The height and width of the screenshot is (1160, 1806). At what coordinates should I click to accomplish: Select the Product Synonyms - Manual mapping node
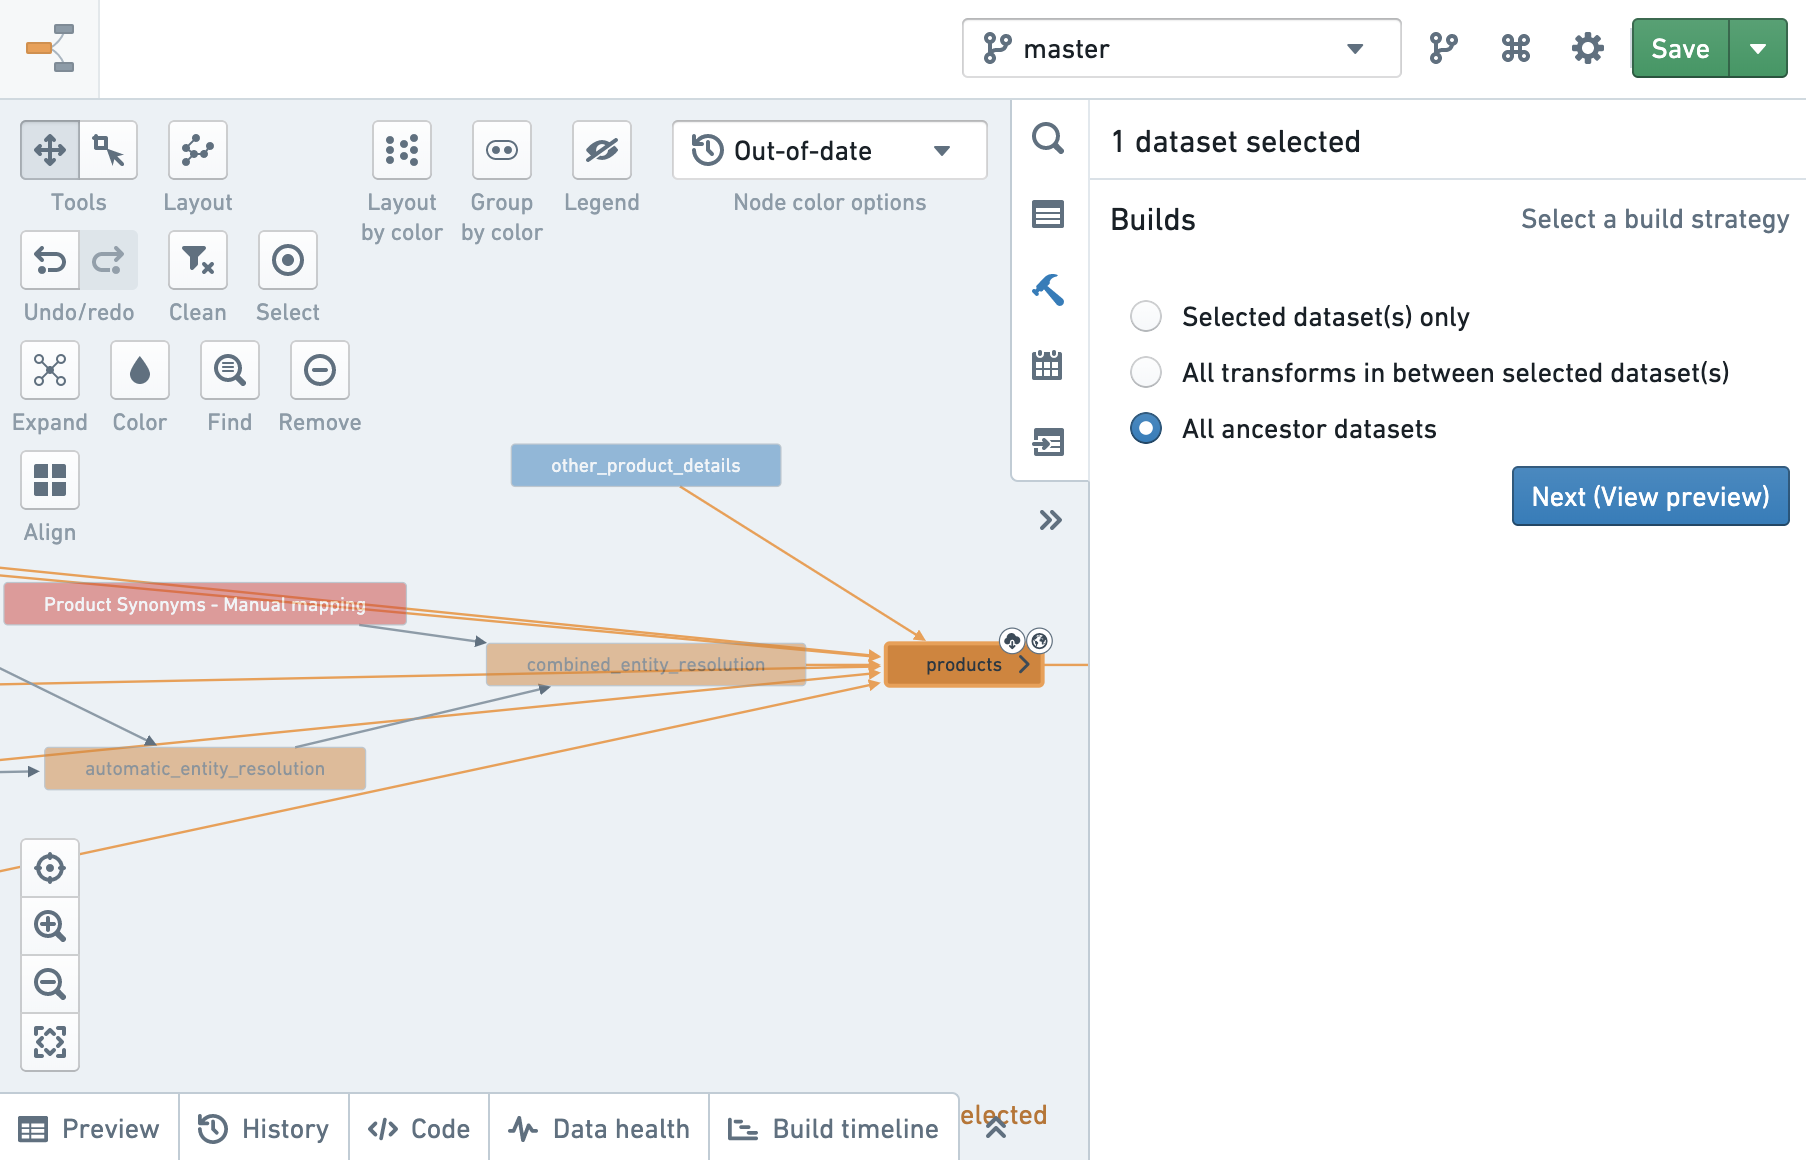[x=205, y=604]
